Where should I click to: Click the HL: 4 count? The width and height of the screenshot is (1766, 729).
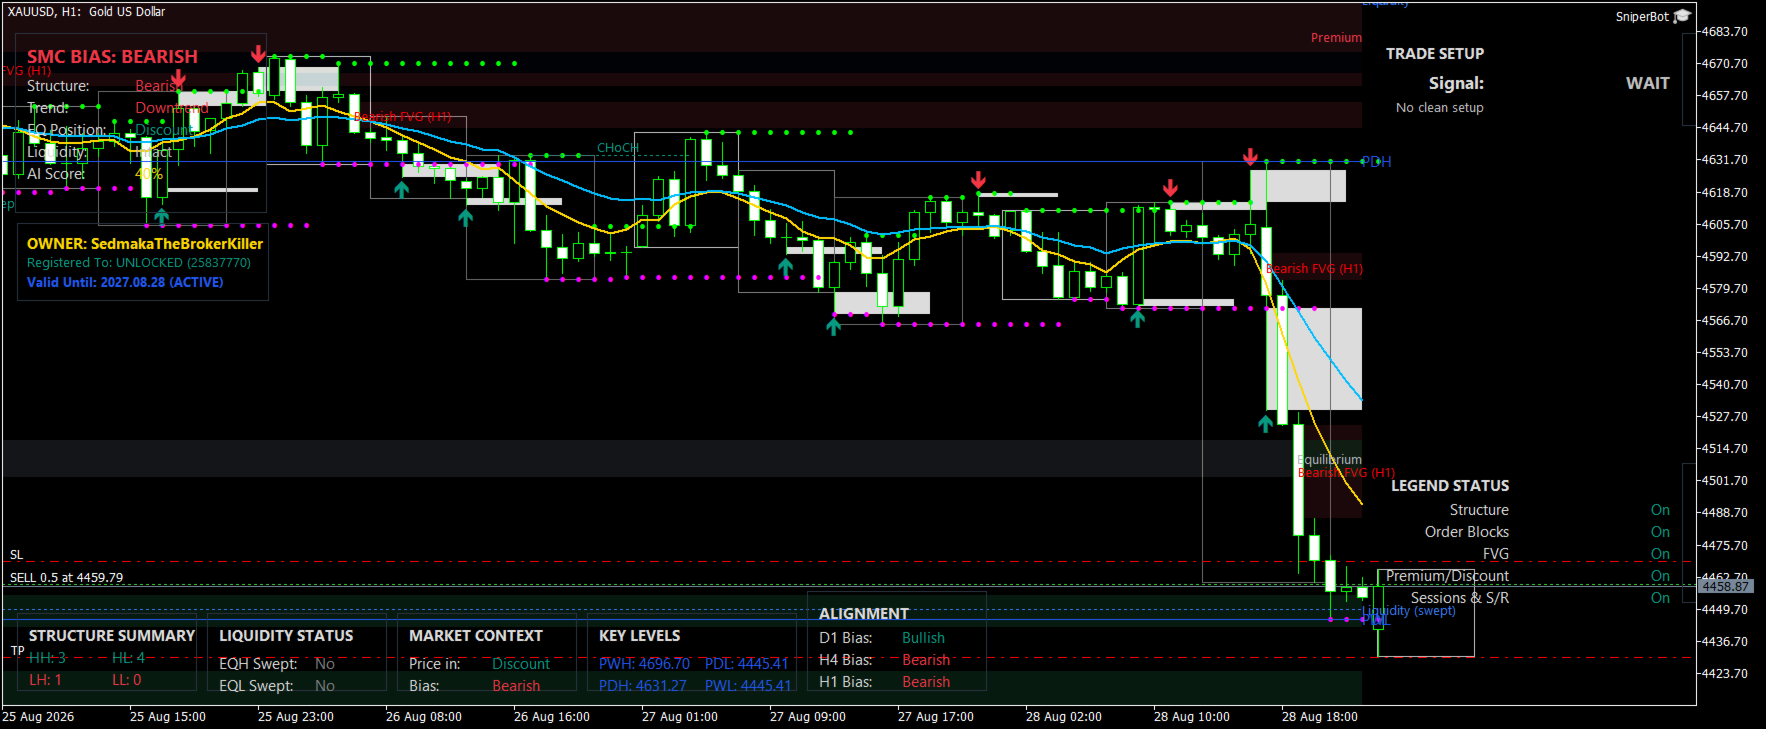[128, 658]
